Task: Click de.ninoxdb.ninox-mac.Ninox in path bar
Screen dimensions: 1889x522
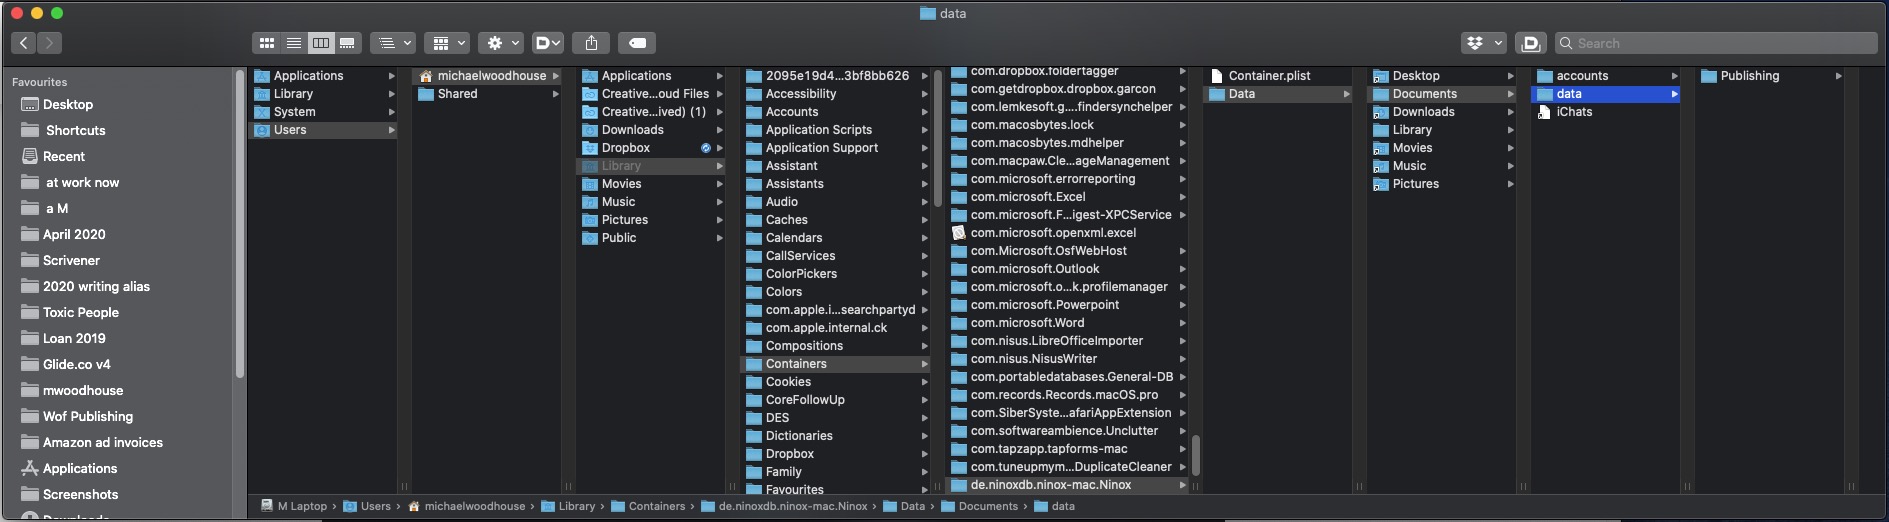Action: 784,506
